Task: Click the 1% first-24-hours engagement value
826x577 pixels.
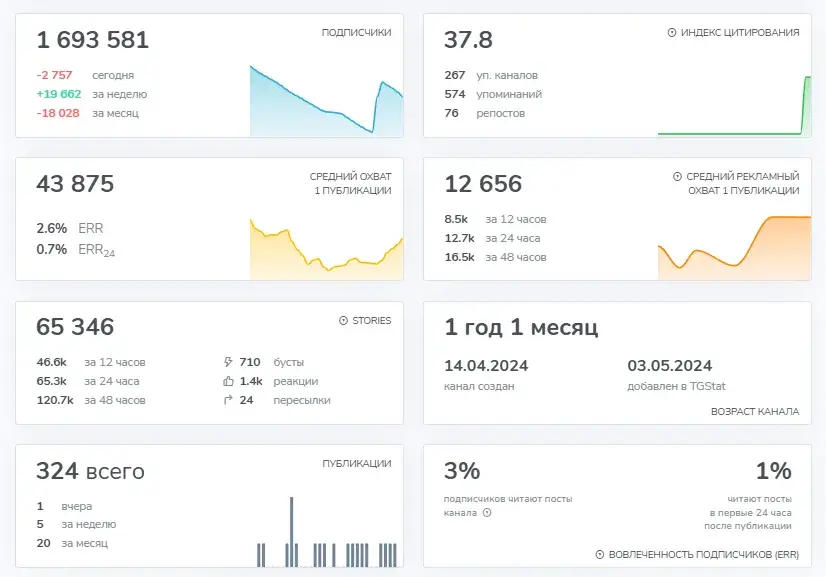Action: point(773,471)
